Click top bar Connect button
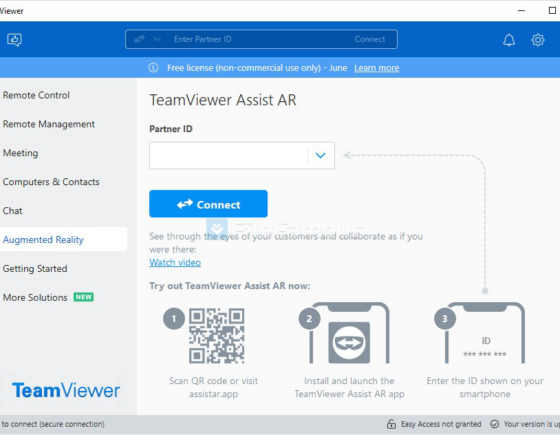The width and height of the screenshot is (560, 435). point(370,39)
